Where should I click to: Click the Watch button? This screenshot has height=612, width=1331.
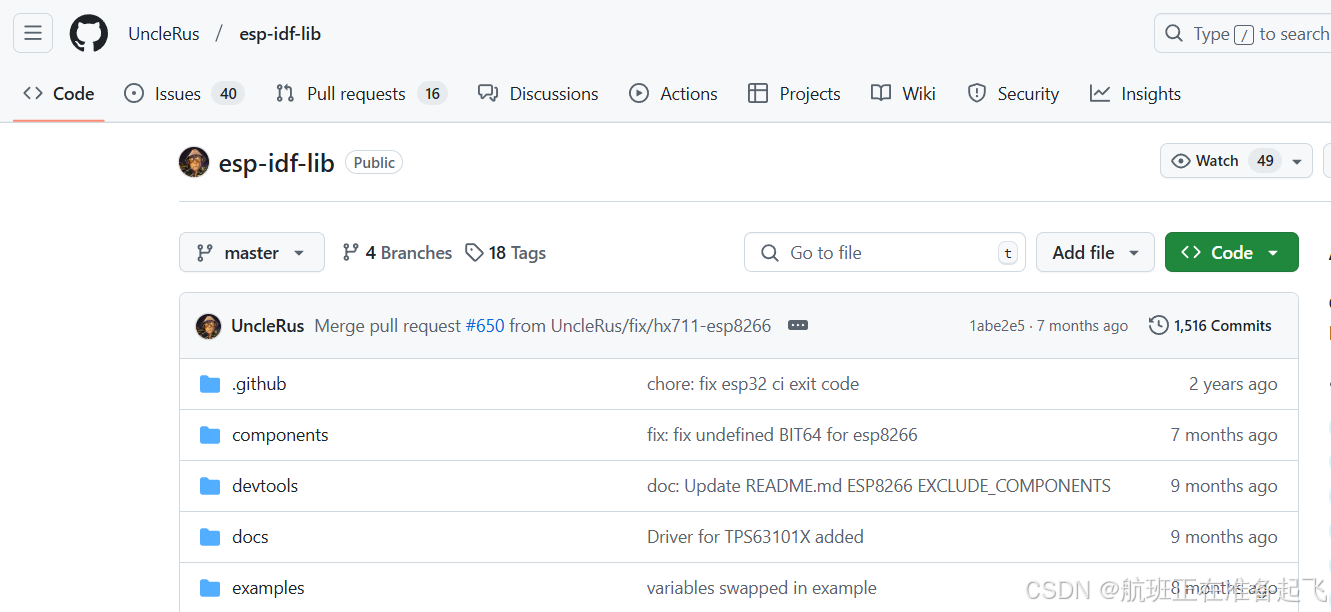1221,161
